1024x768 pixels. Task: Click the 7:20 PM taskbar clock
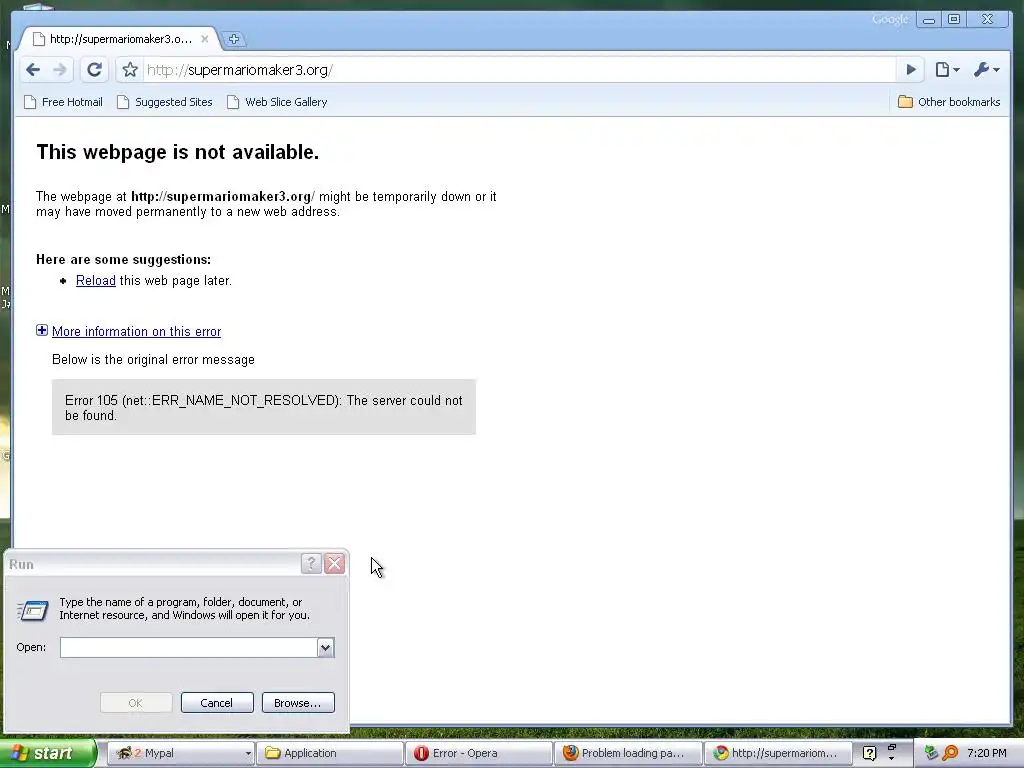986,753
